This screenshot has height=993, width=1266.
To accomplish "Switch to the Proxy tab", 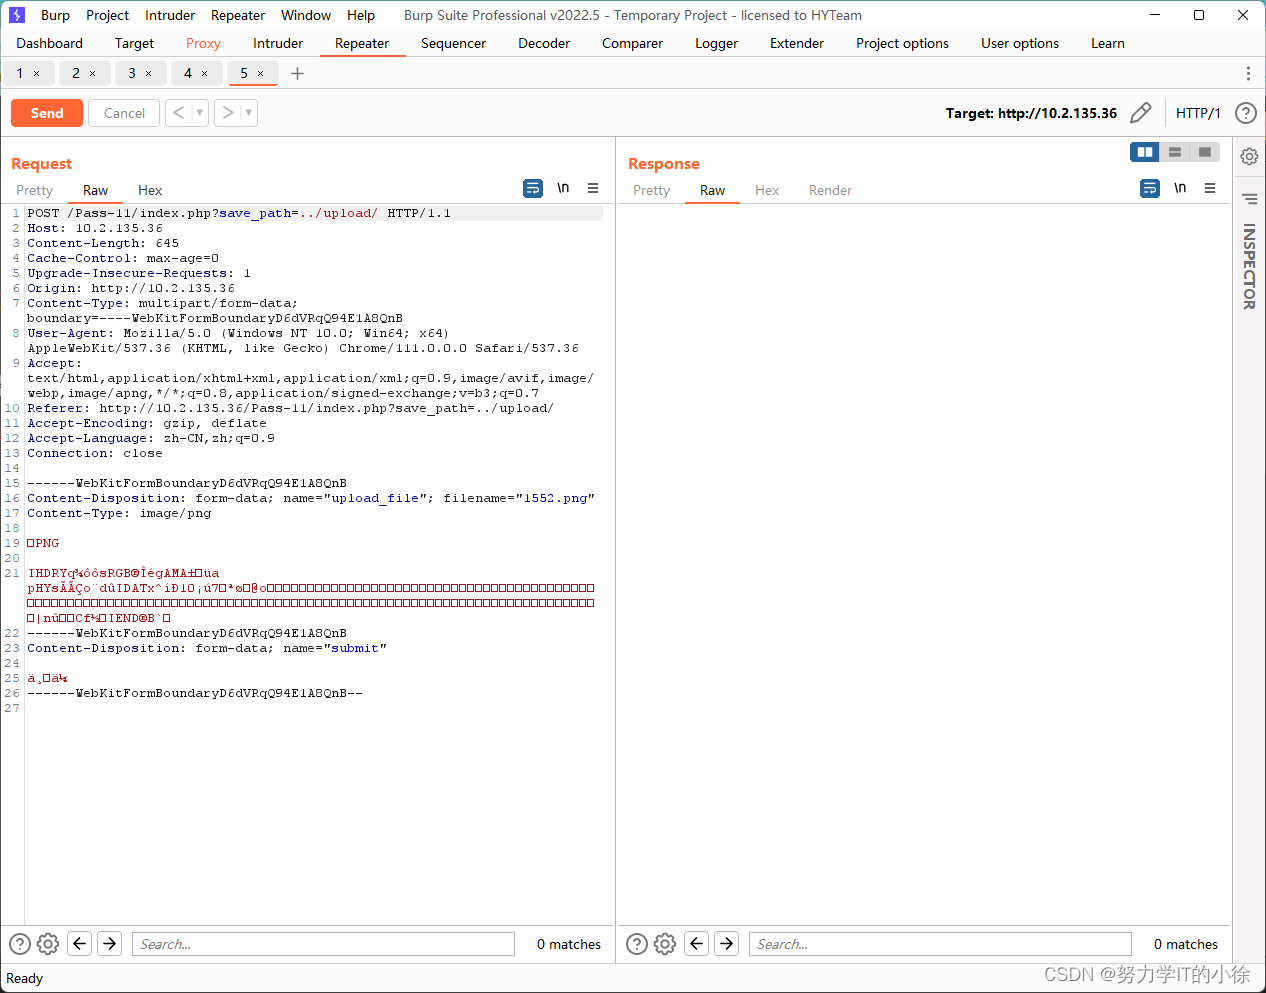I will coord(203,43).
